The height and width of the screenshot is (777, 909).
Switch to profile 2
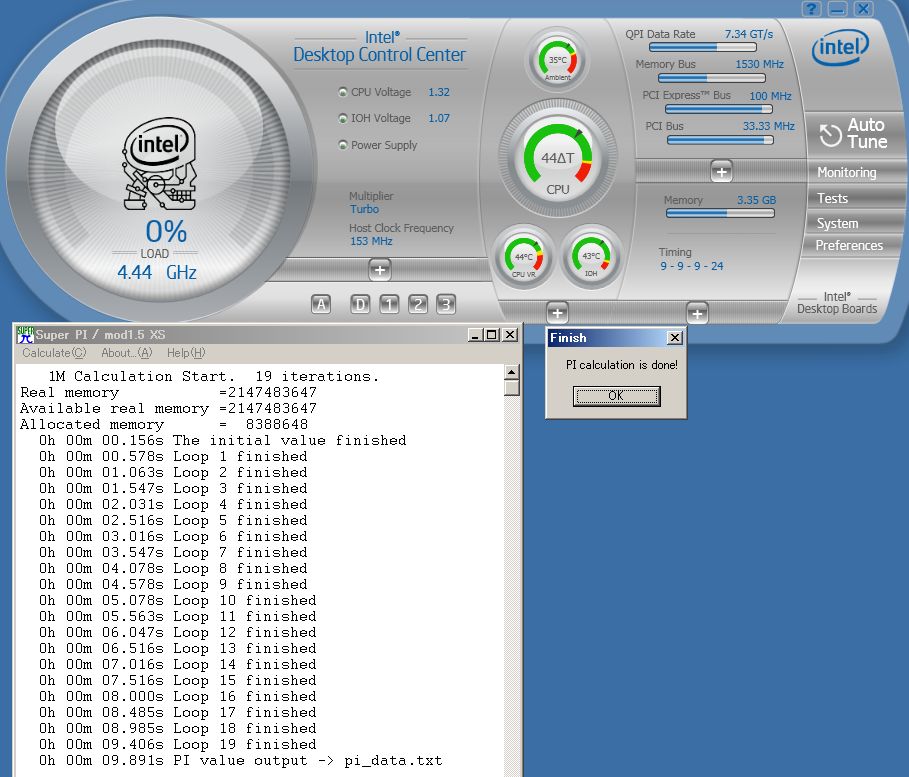pyautogui.click(x=418, y=304)
